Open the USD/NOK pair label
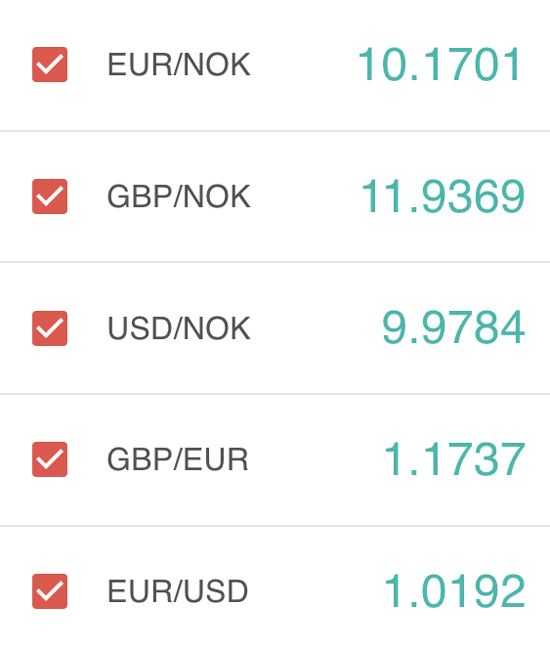Image resolution: width=550 pixels, height=650 pixels. [x=179, y=328]
